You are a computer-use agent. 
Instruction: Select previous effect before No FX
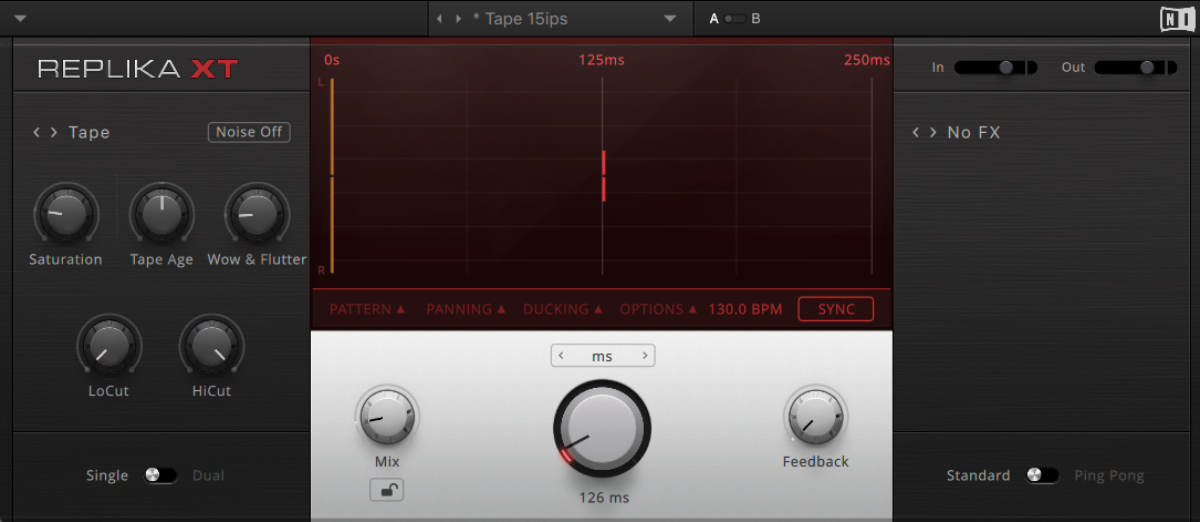(x=917, y=132)
